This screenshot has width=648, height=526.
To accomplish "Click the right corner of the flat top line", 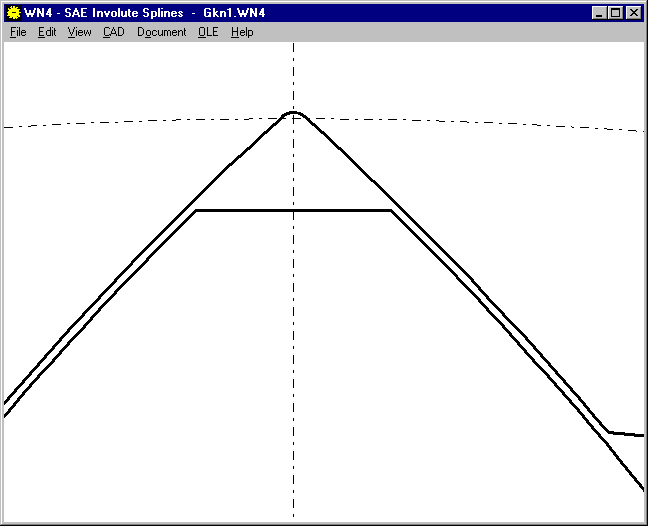I will [x=389, y=211].
